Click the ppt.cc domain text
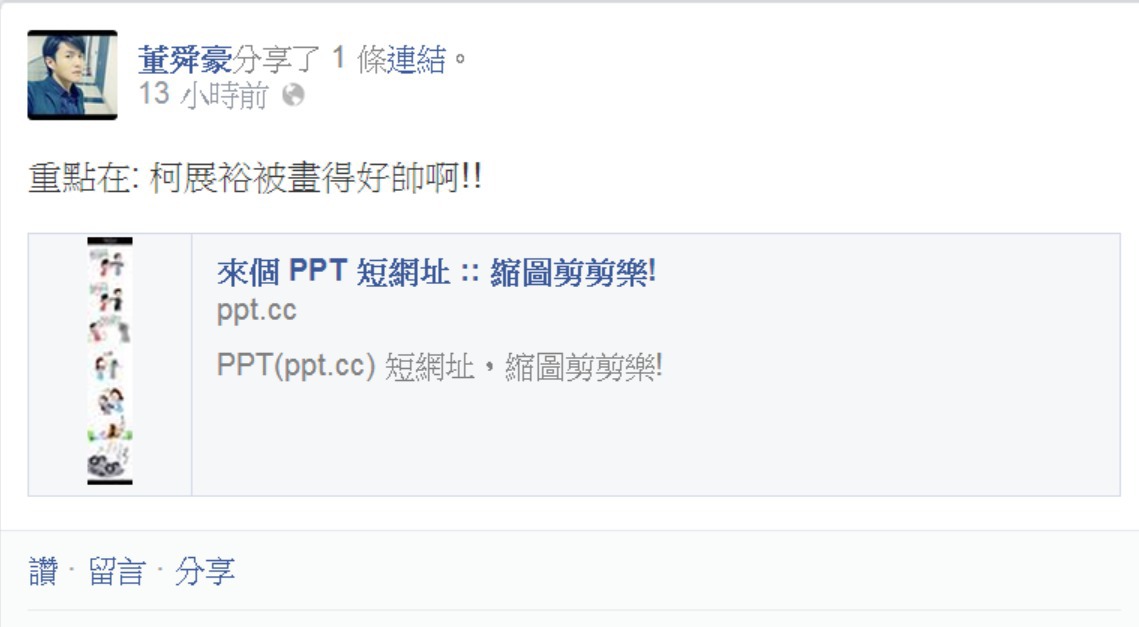 [x=256, y=311]
